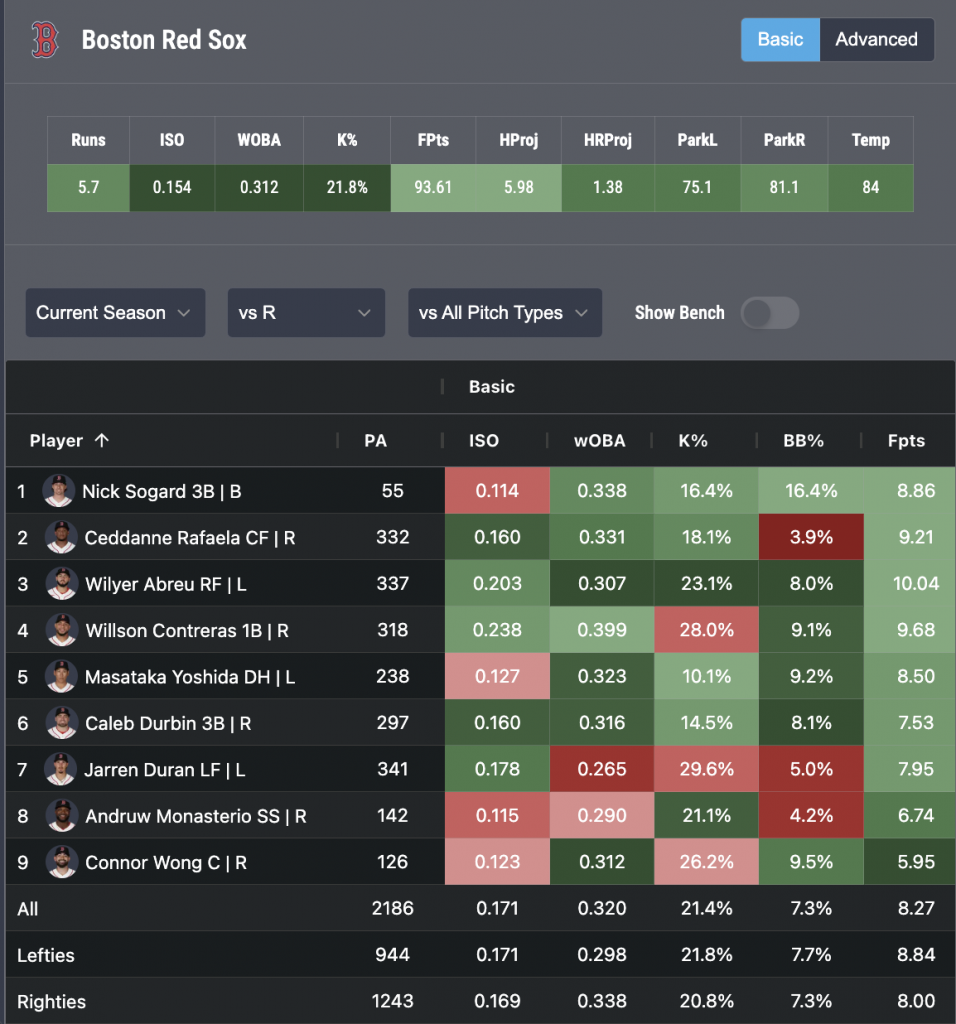Viewport: 956px width, 1024px height.
Task: Switch to the Basic tab
Action: (x=780, y=39)
